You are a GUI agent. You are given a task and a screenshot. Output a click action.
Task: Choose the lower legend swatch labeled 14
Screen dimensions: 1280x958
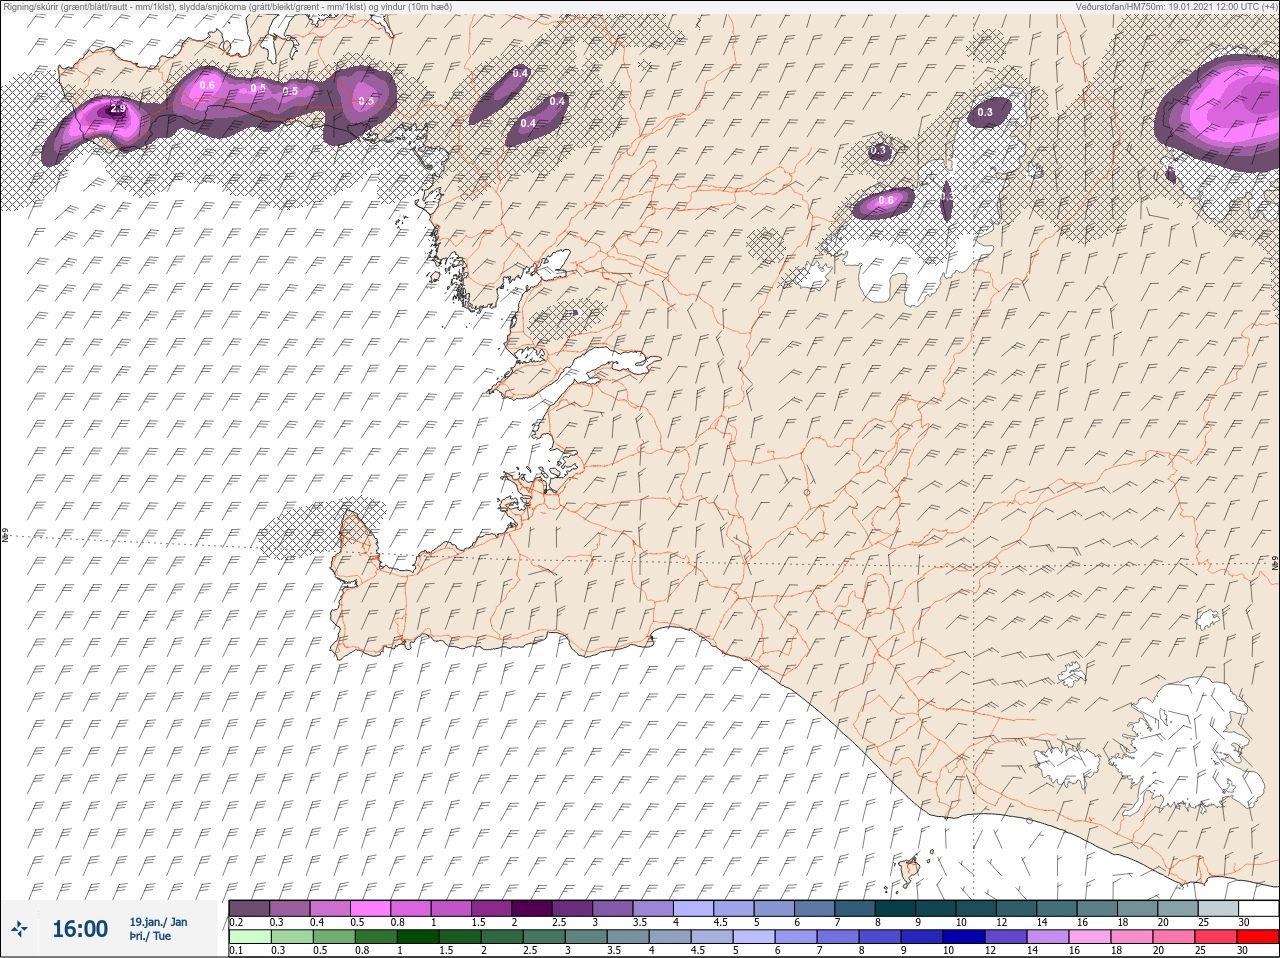(1046, 937)
